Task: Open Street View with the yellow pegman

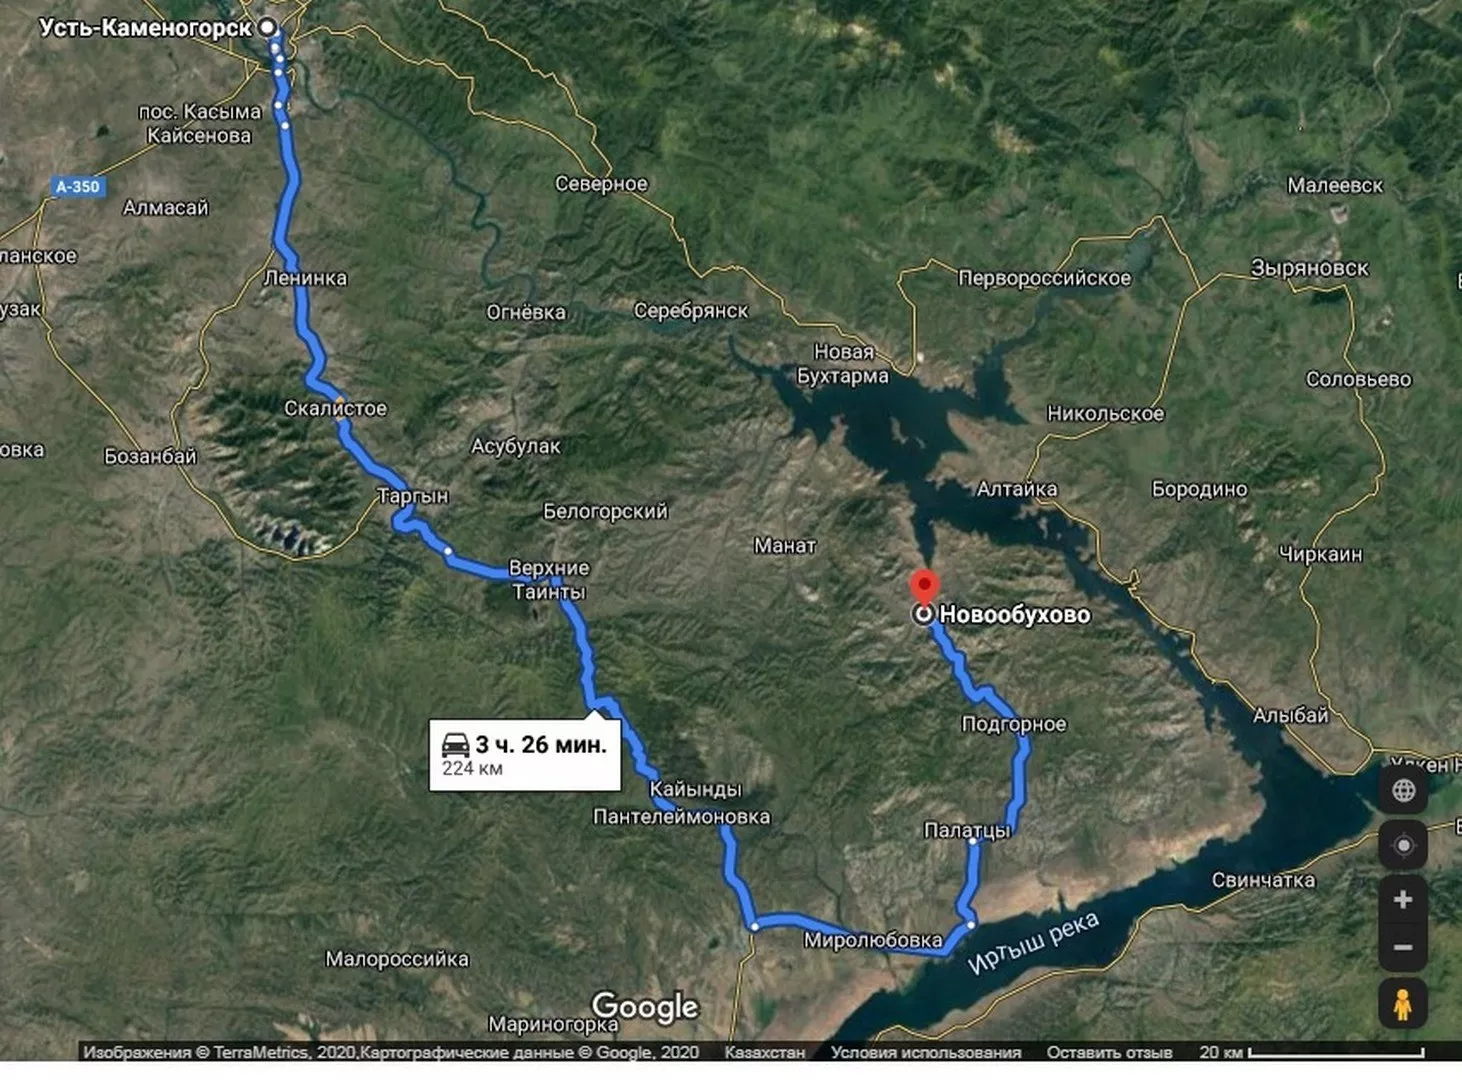Action: click(x=1403, y=1003)
